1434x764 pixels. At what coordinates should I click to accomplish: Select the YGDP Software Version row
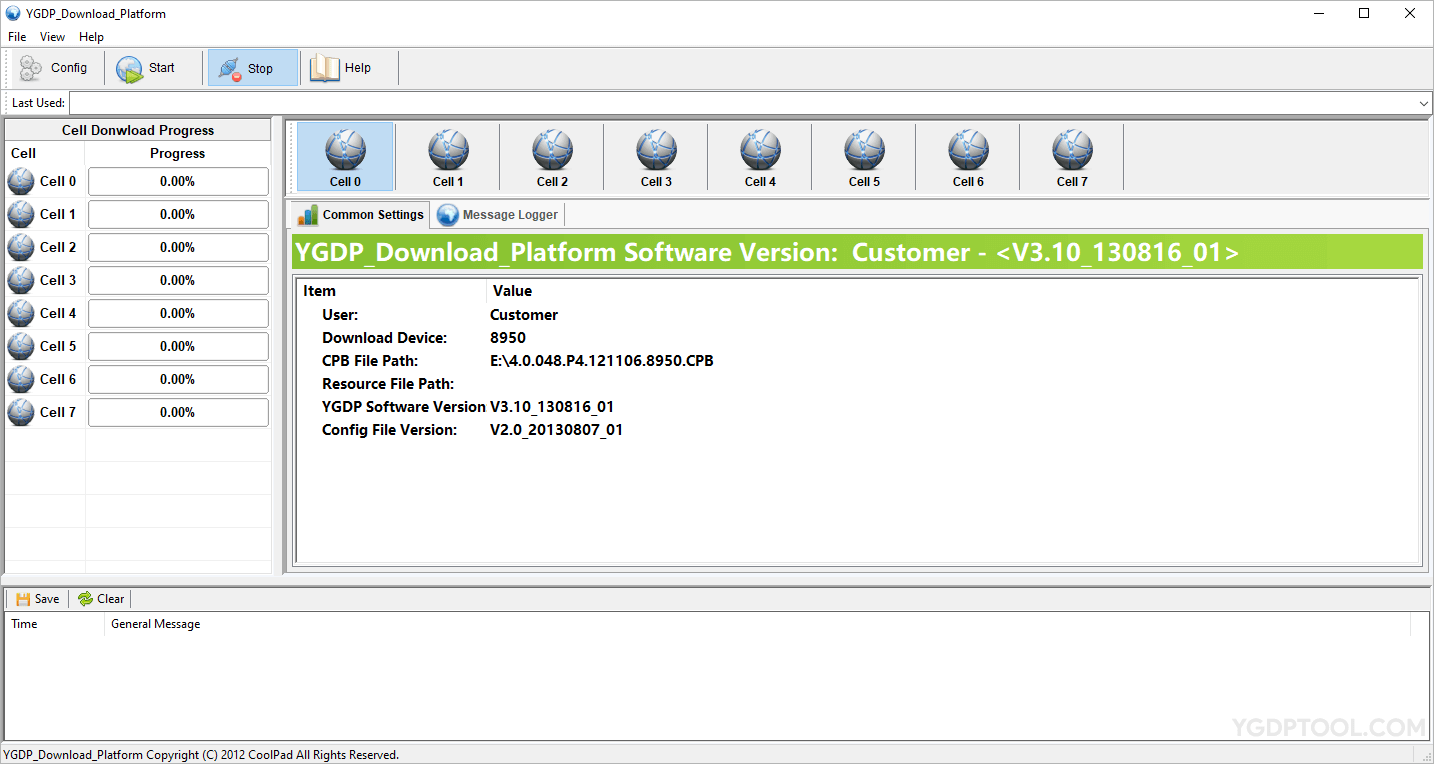click(857, 407)
